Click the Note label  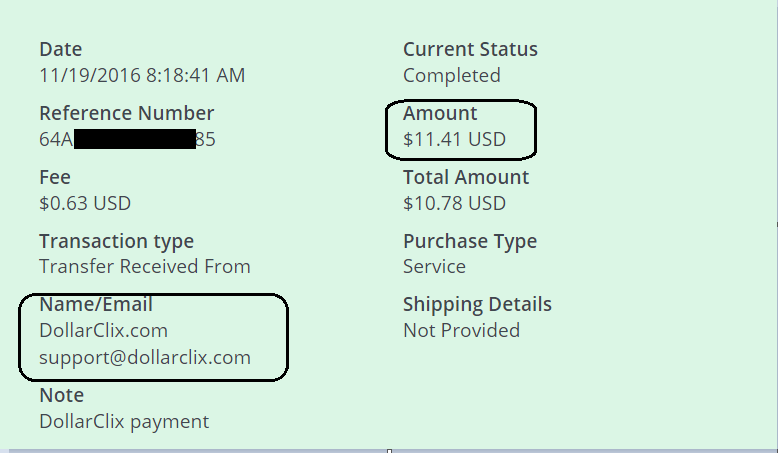pyautogui.click(x=62, y=395)
